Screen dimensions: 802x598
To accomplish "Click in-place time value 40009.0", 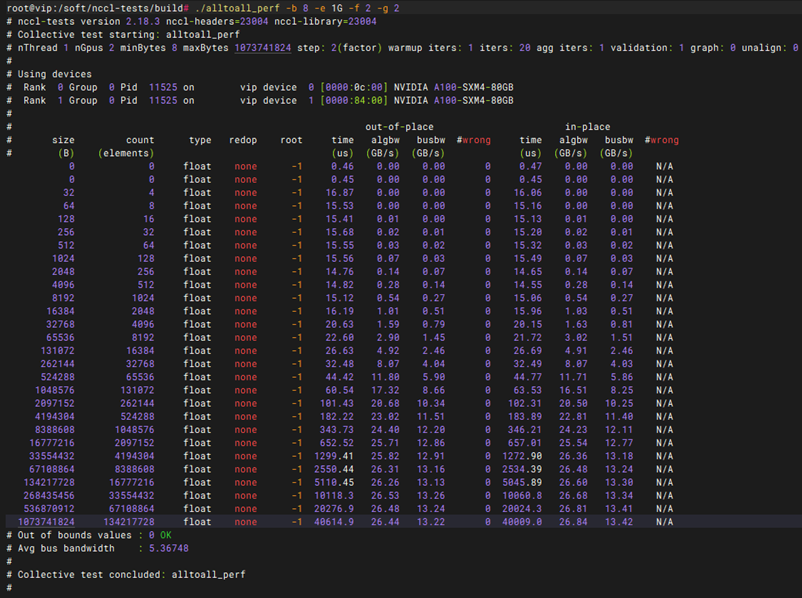I will tap(522, 522).
